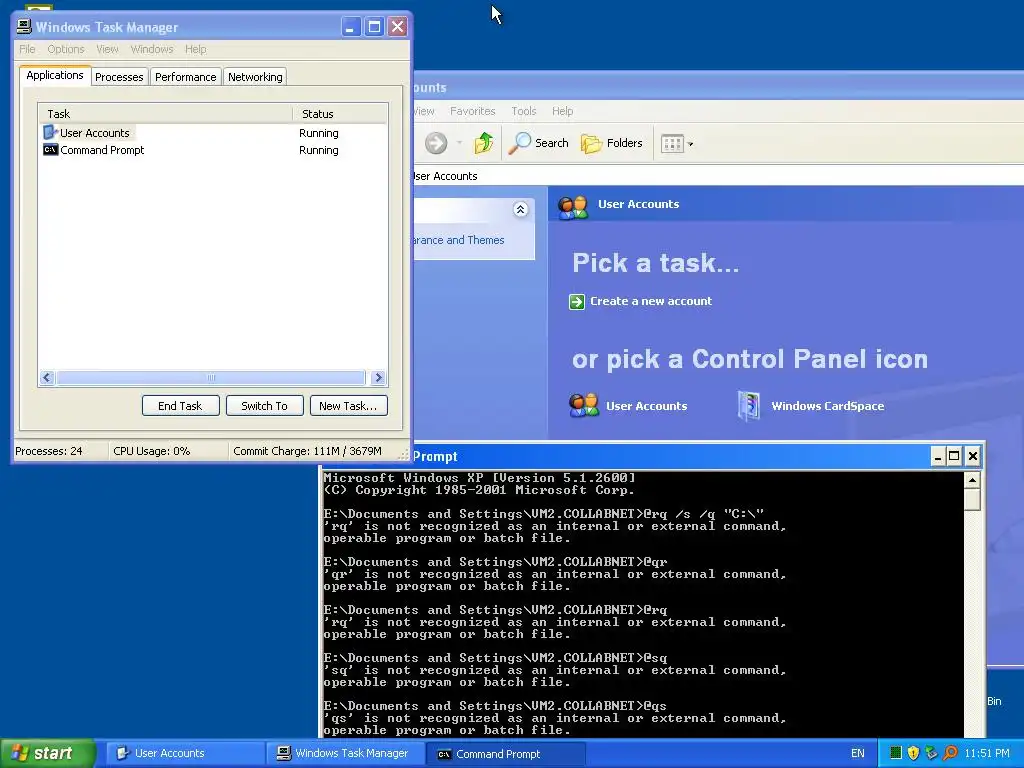Open Search in User Accounts toolbar

[x=539, y=142]
